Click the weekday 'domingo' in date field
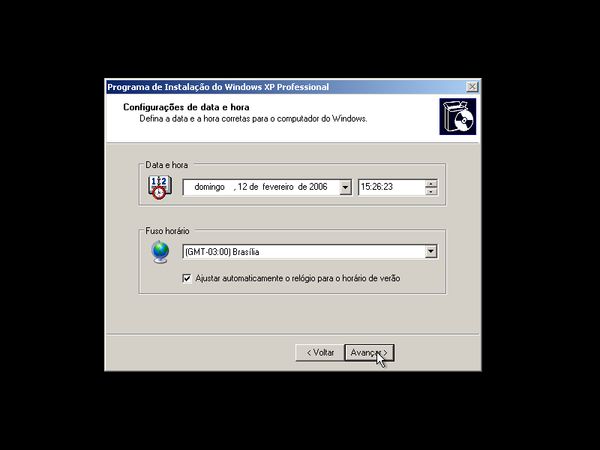 click(209, 187)
